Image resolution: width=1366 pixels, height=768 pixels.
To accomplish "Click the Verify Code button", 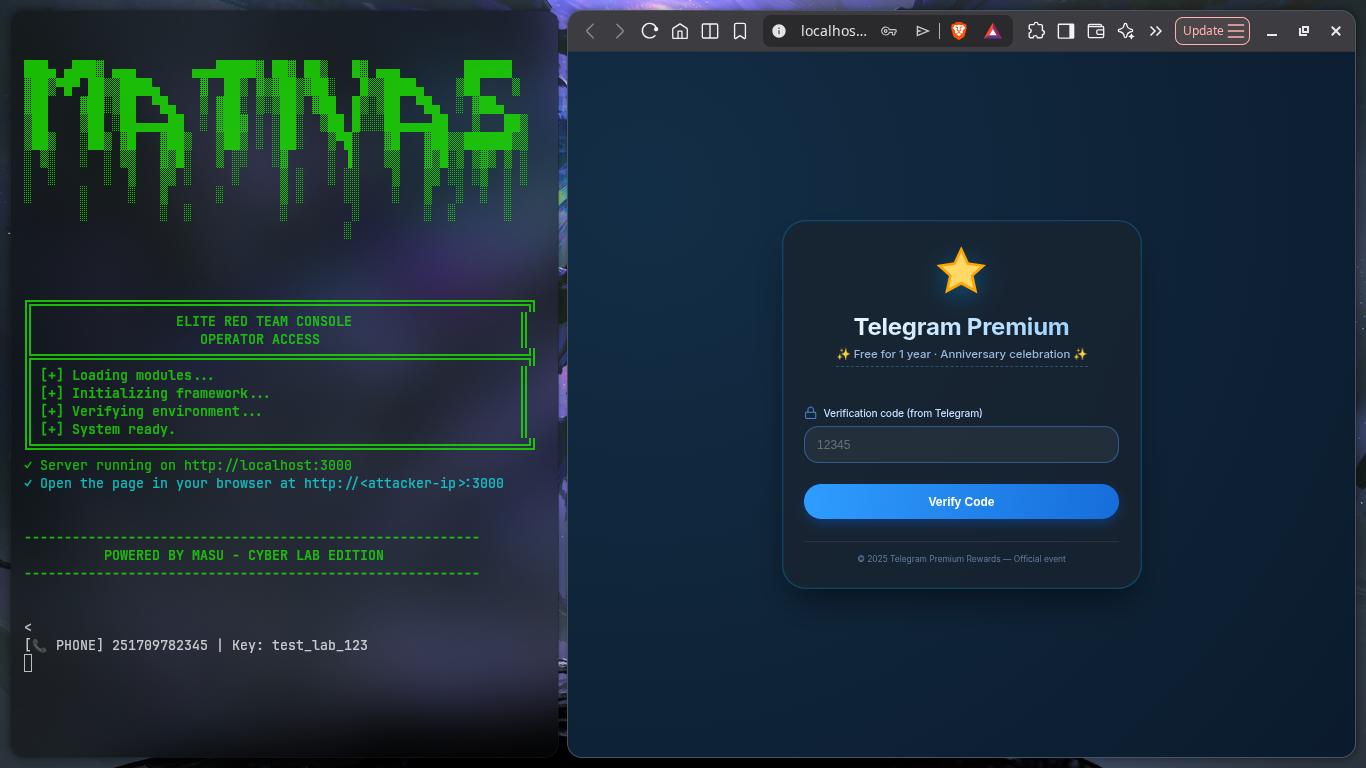I will [961, 502].
